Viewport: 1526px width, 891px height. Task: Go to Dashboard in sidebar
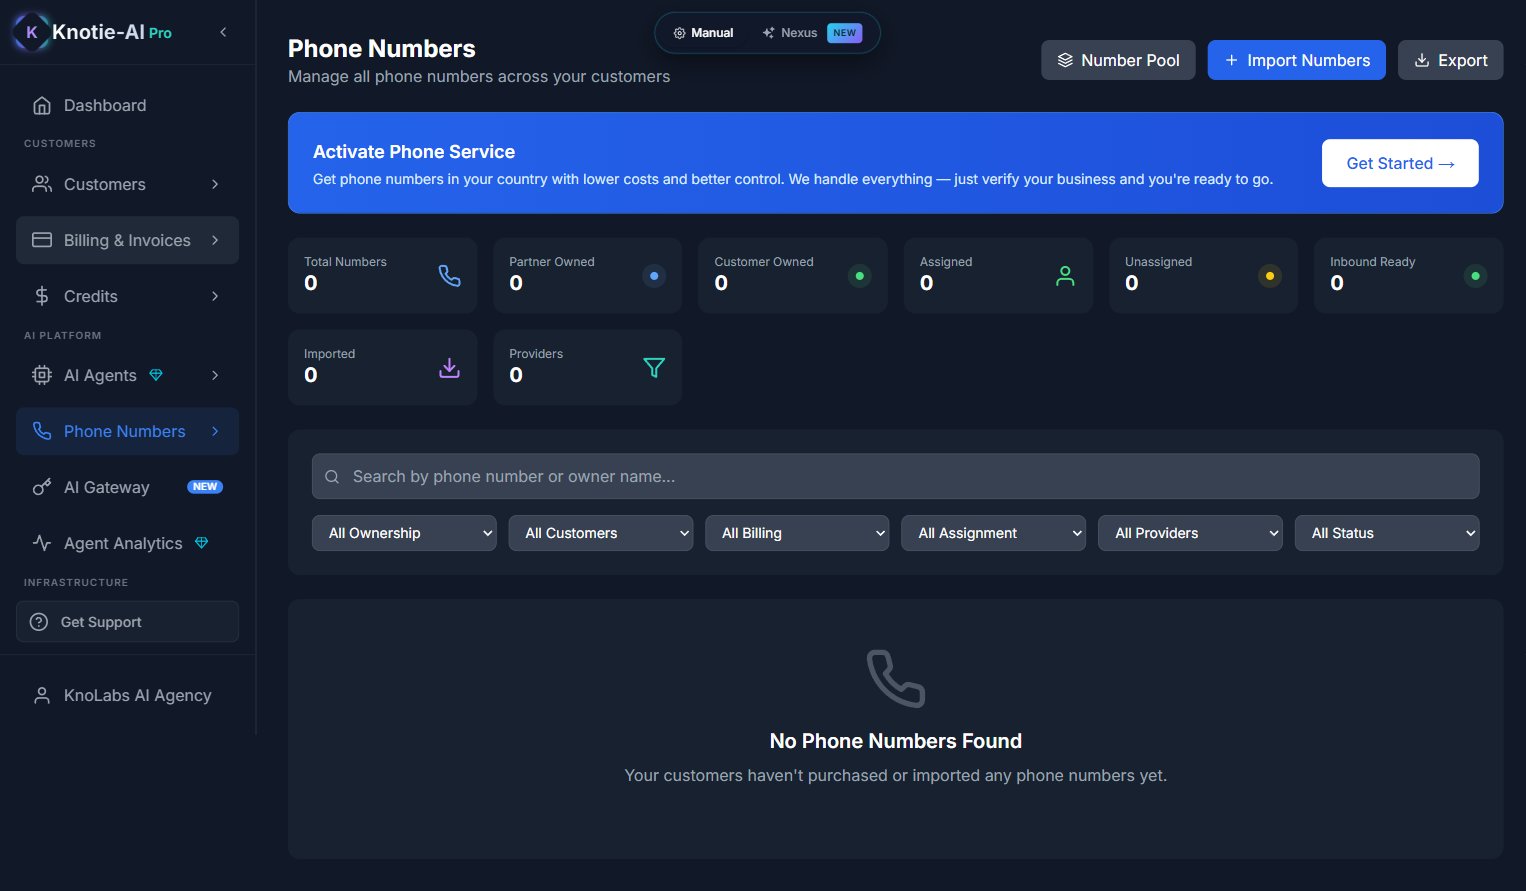click(127, 105)
